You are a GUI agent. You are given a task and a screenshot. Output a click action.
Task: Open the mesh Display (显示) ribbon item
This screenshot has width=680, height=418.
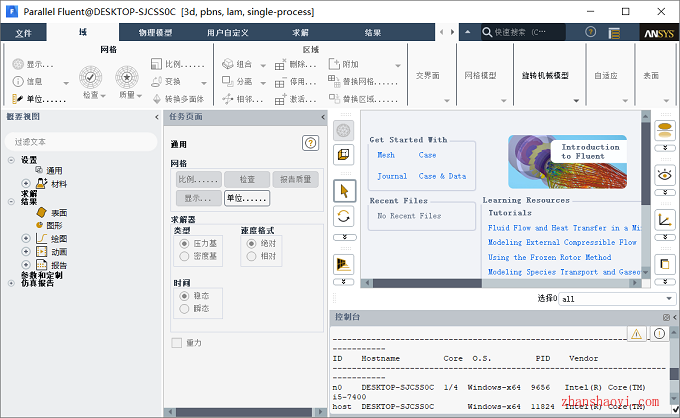click(x=33, y=65)
